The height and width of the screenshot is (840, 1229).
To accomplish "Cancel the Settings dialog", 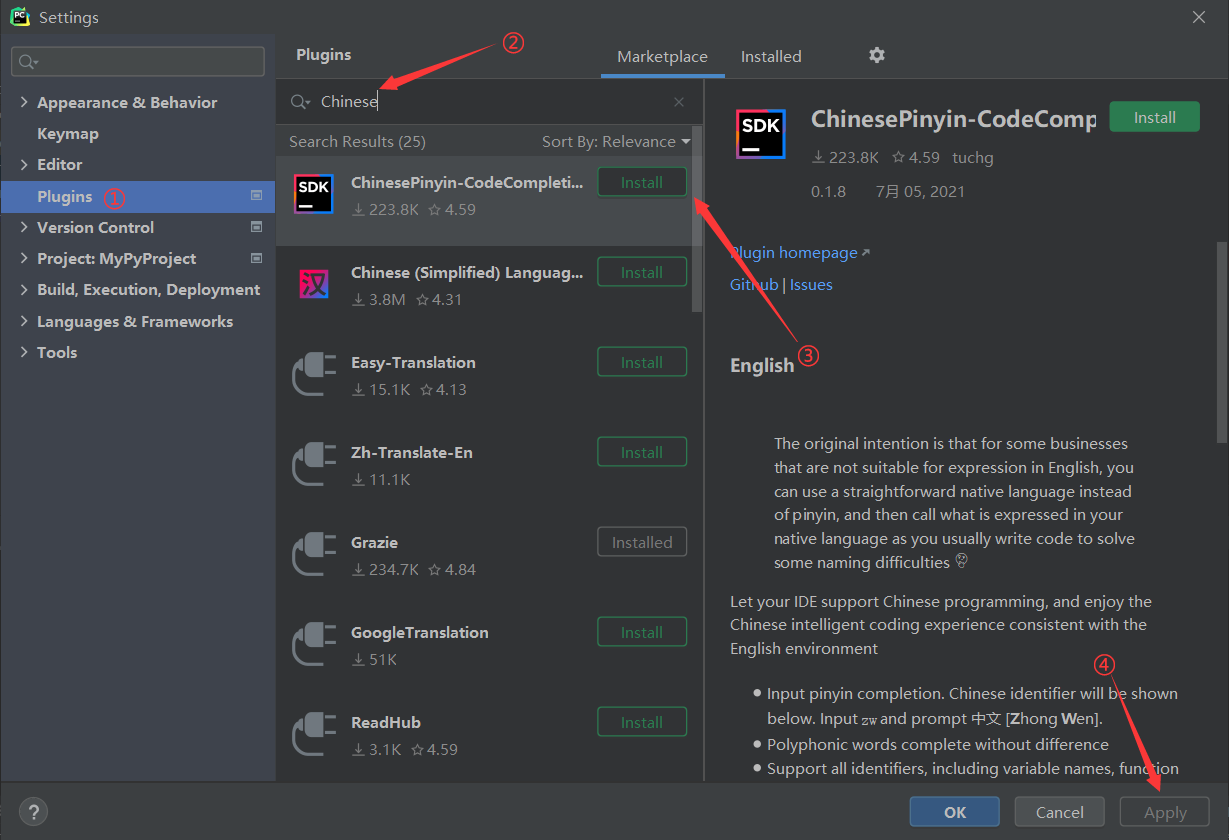I will coord(1060,812).
